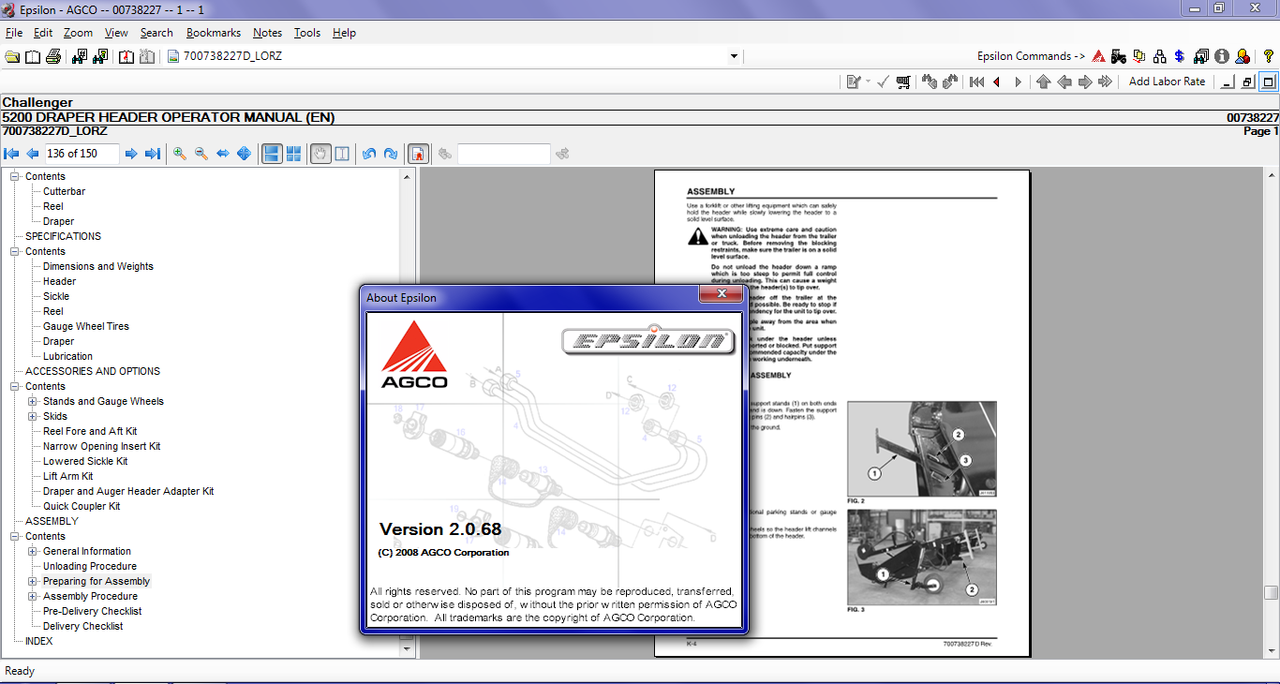Screen dimensions: 1280x684
Task: Click the bookmark page icon with red marker
Action: point(127,56)
